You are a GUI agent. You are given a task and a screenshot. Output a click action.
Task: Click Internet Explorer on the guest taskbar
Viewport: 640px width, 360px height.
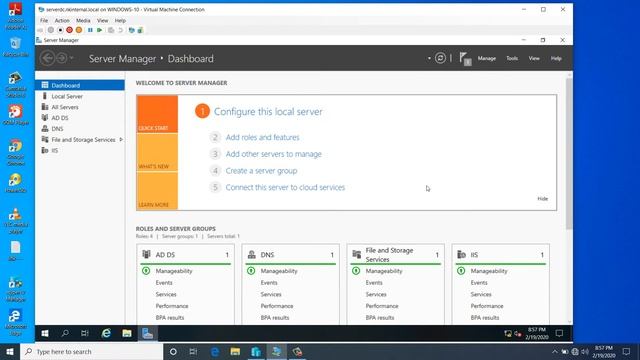coord(106,333)
